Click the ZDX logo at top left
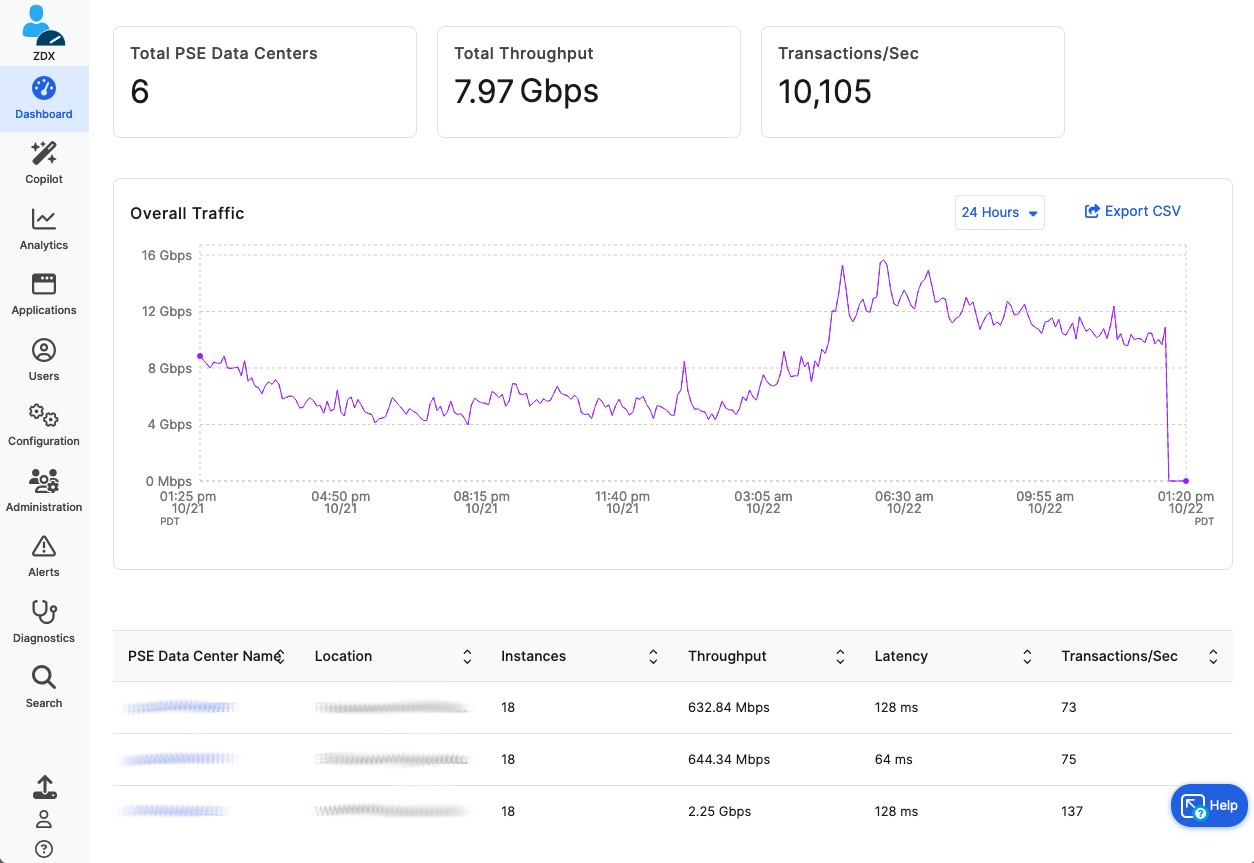This screenshot has height=863, width=1254. coord(44,32)
